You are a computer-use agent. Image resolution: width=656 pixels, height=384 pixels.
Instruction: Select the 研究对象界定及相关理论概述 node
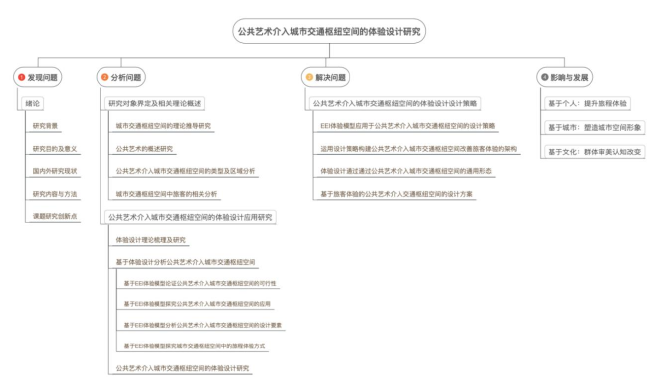point(154,103)
